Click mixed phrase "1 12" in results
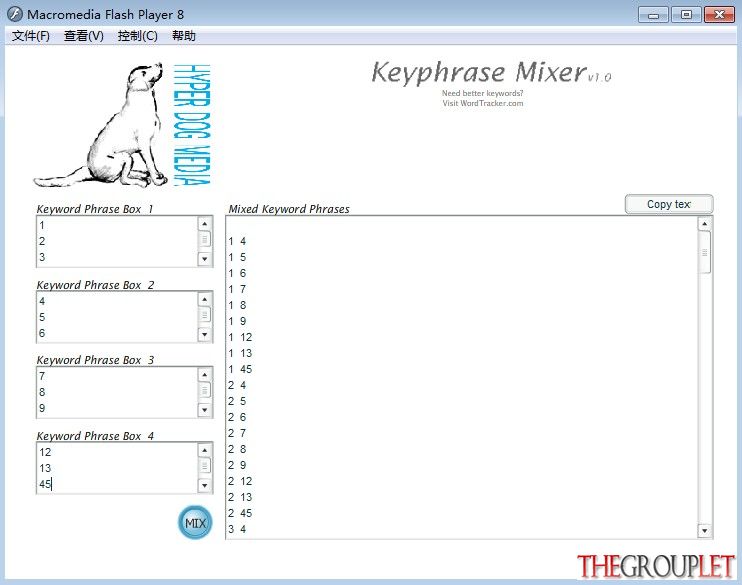 tap(240, 337)
